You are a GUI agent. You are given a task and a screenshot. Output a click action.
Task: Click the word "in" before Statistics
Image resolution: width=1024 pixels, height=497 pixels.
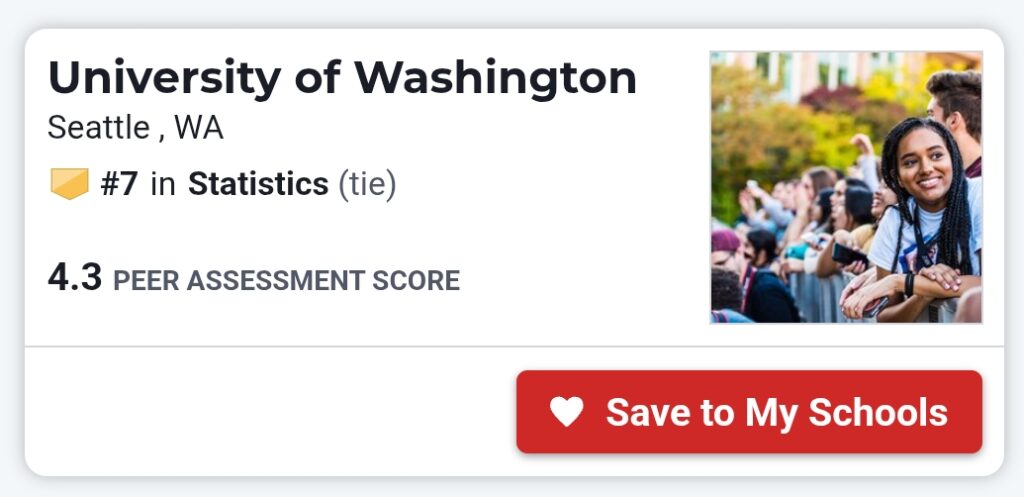click(162, 184)
